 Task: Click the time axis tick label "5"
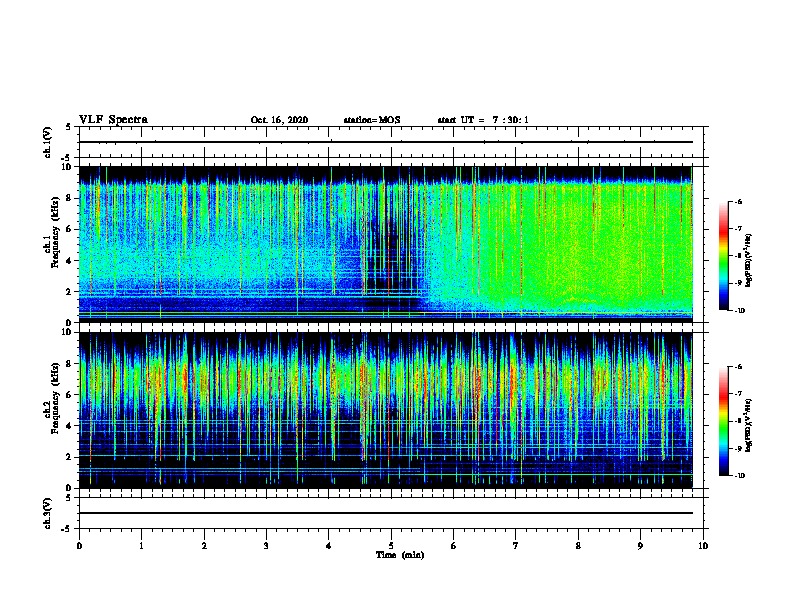point(391,546)
